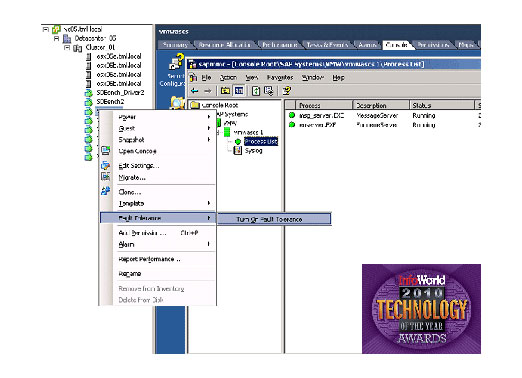
Task: Click the MMC Back arrow toolbar icon
Action: (x=195, y=91)
